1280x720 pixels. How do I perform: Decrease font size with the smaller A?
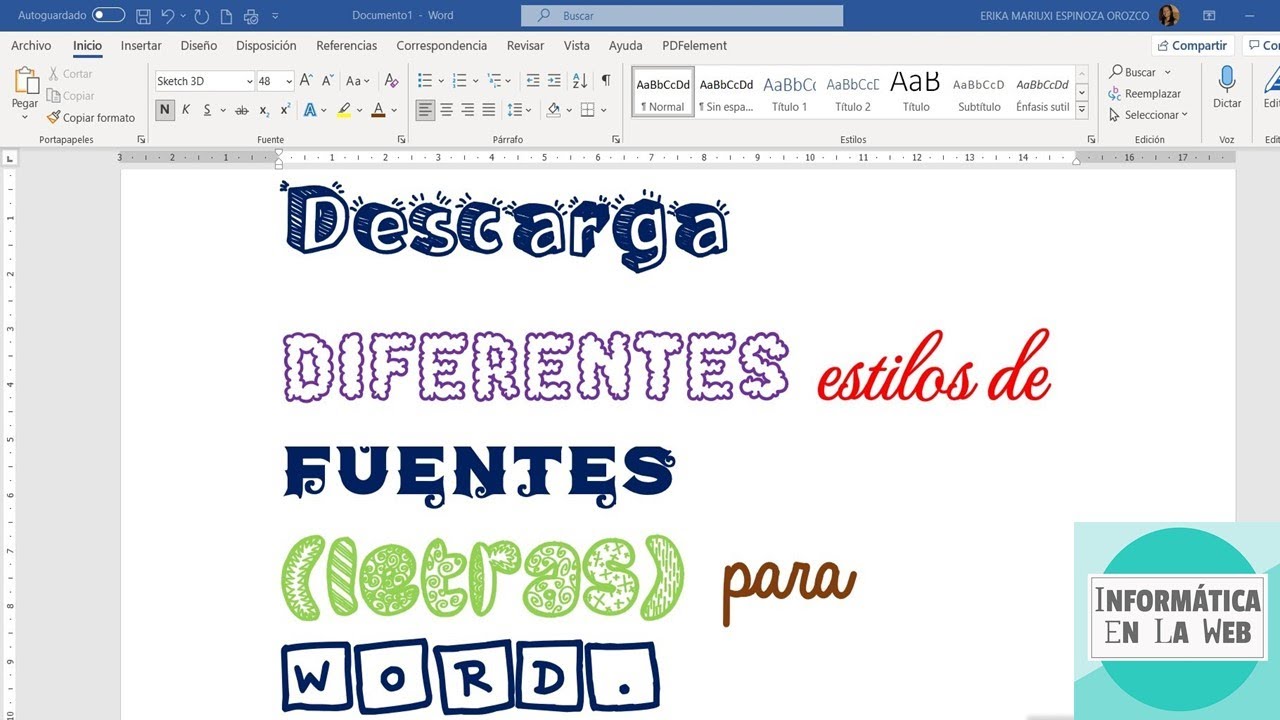point(328,81)
